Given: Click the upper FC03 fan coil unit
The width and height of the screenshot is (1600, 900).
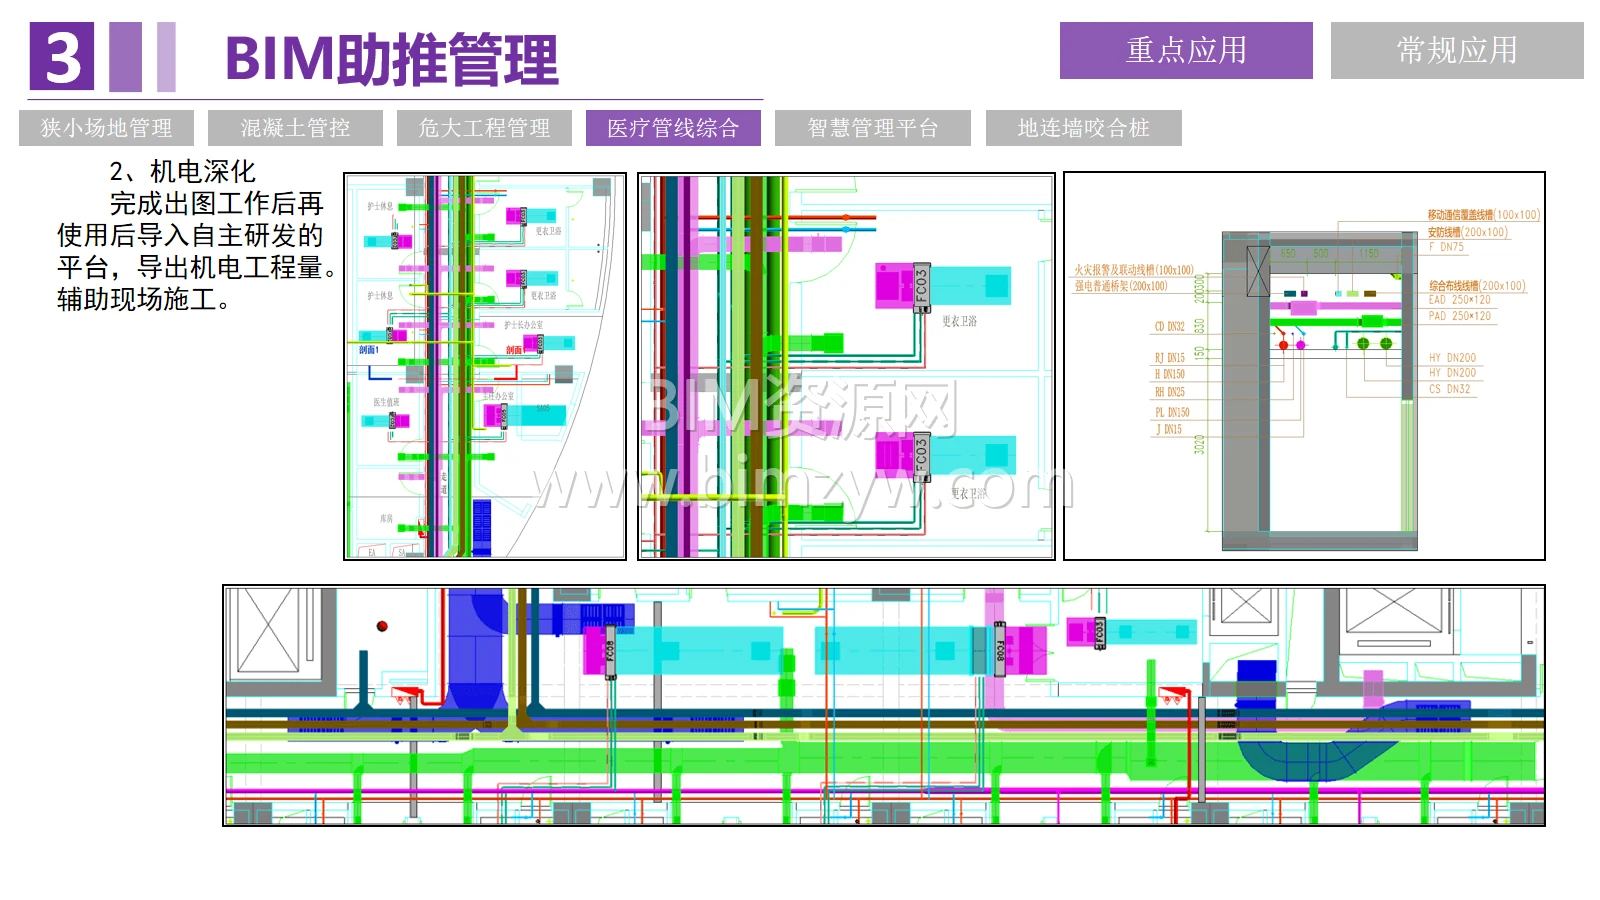Looking at the screenshot, I should tap(921, 287).
